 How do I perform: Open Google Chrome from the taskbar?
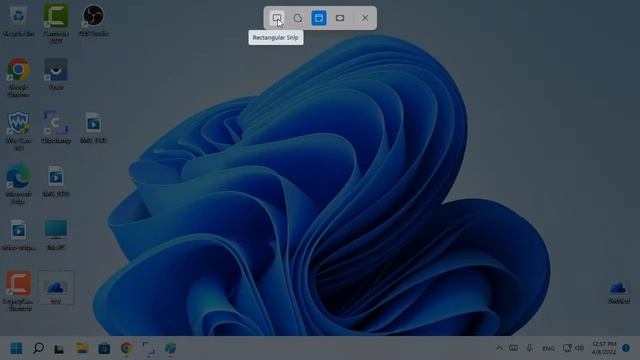pos(127,348)
